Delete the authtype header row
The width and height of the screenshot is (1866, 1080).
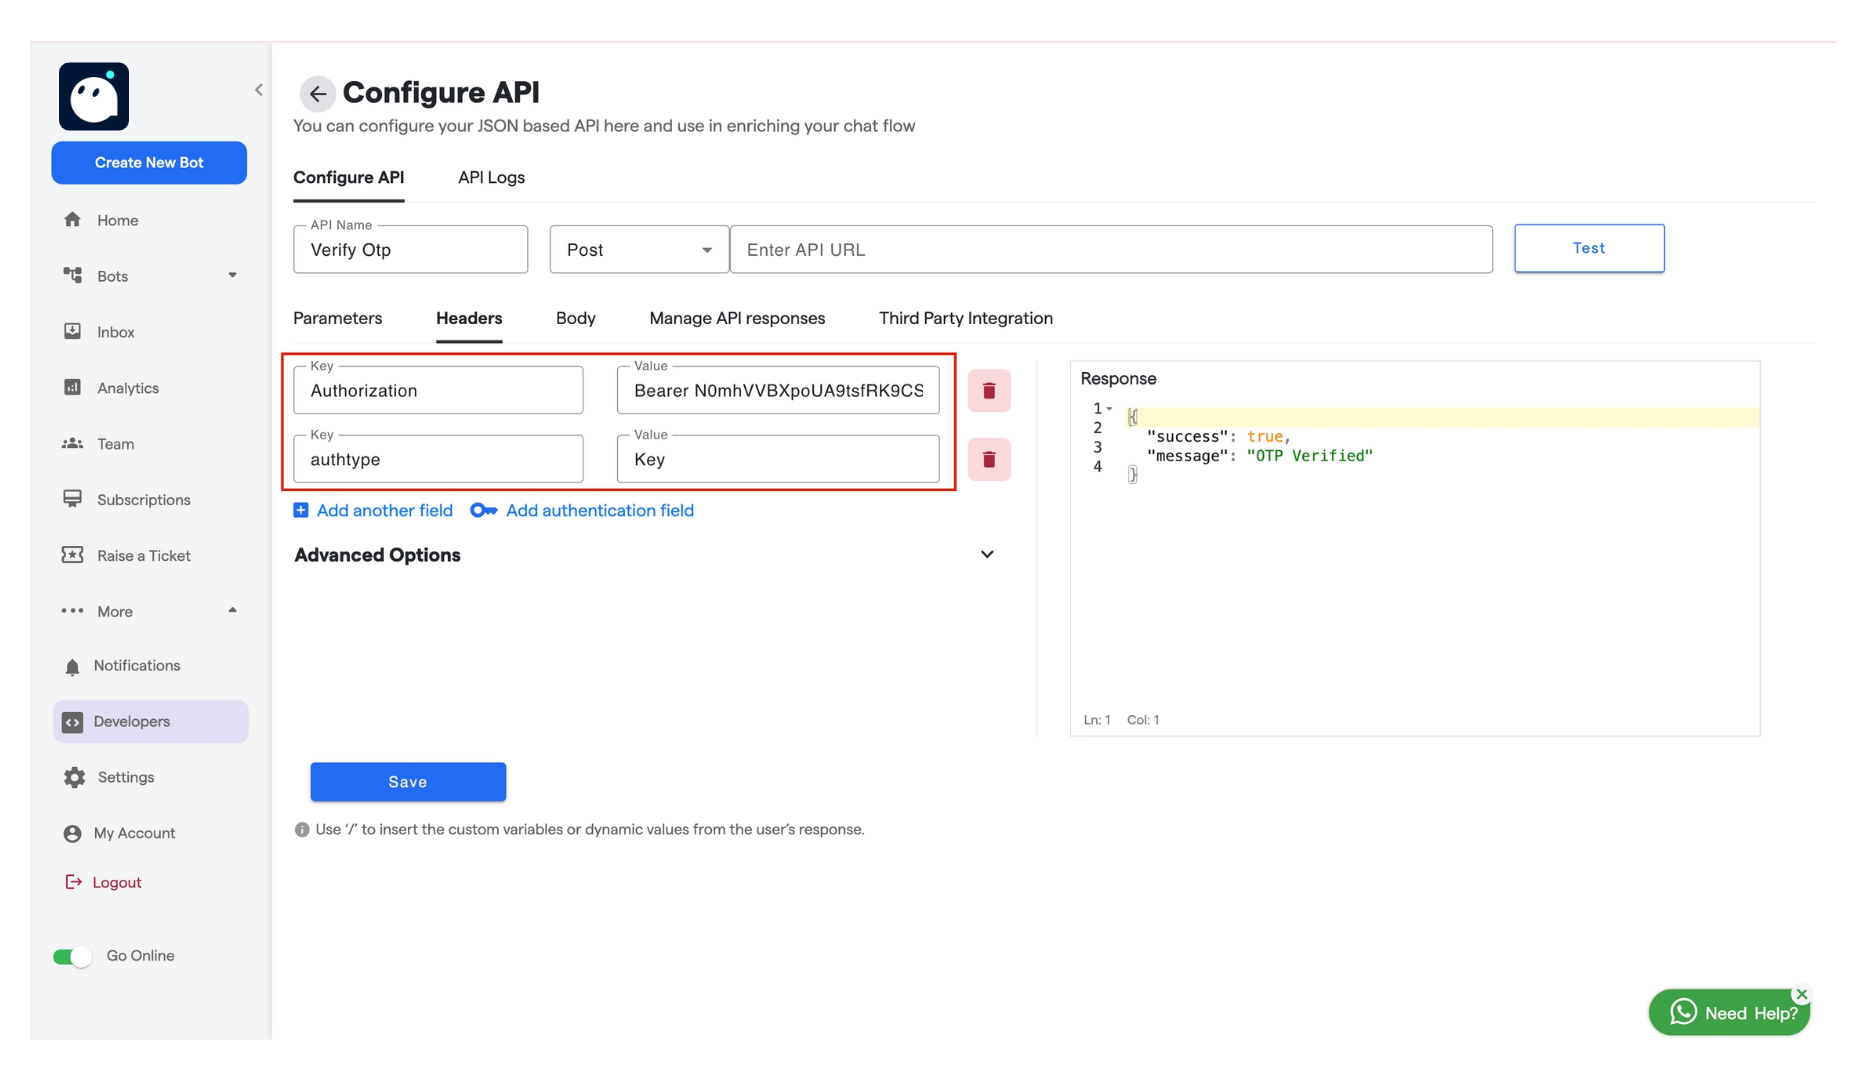[989, 459]
